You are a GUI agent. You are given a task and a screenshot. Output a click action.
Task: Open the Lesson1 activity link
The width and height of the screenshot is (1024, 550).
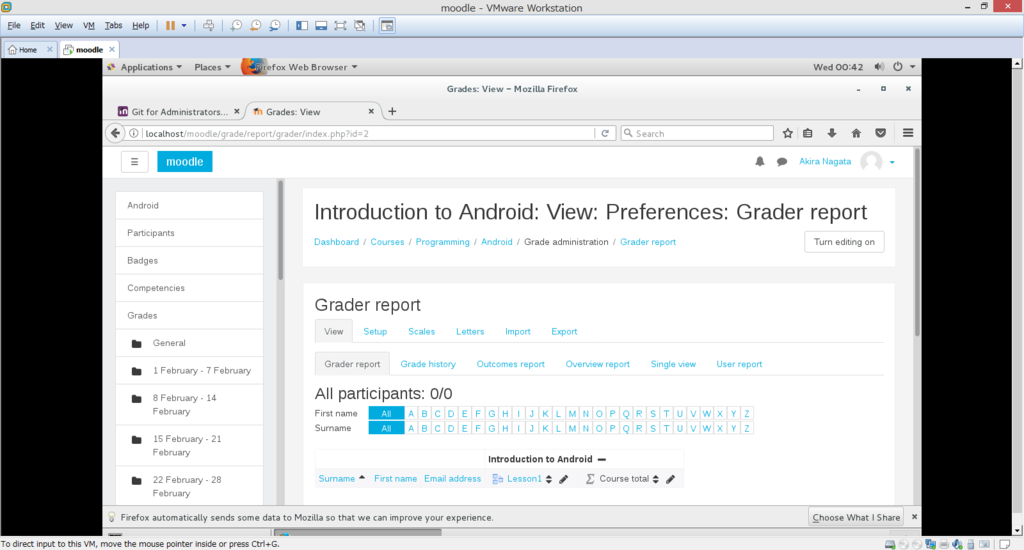click(x=524, y=479)
